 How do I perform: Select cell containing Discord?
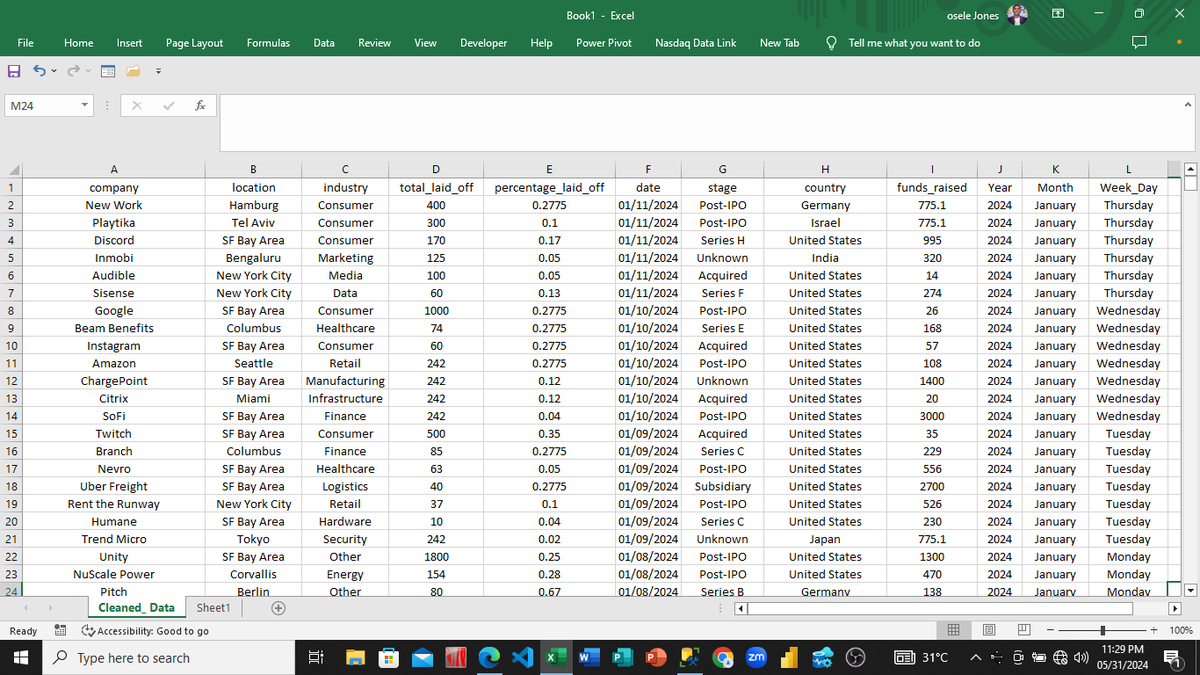click(114, 240)
